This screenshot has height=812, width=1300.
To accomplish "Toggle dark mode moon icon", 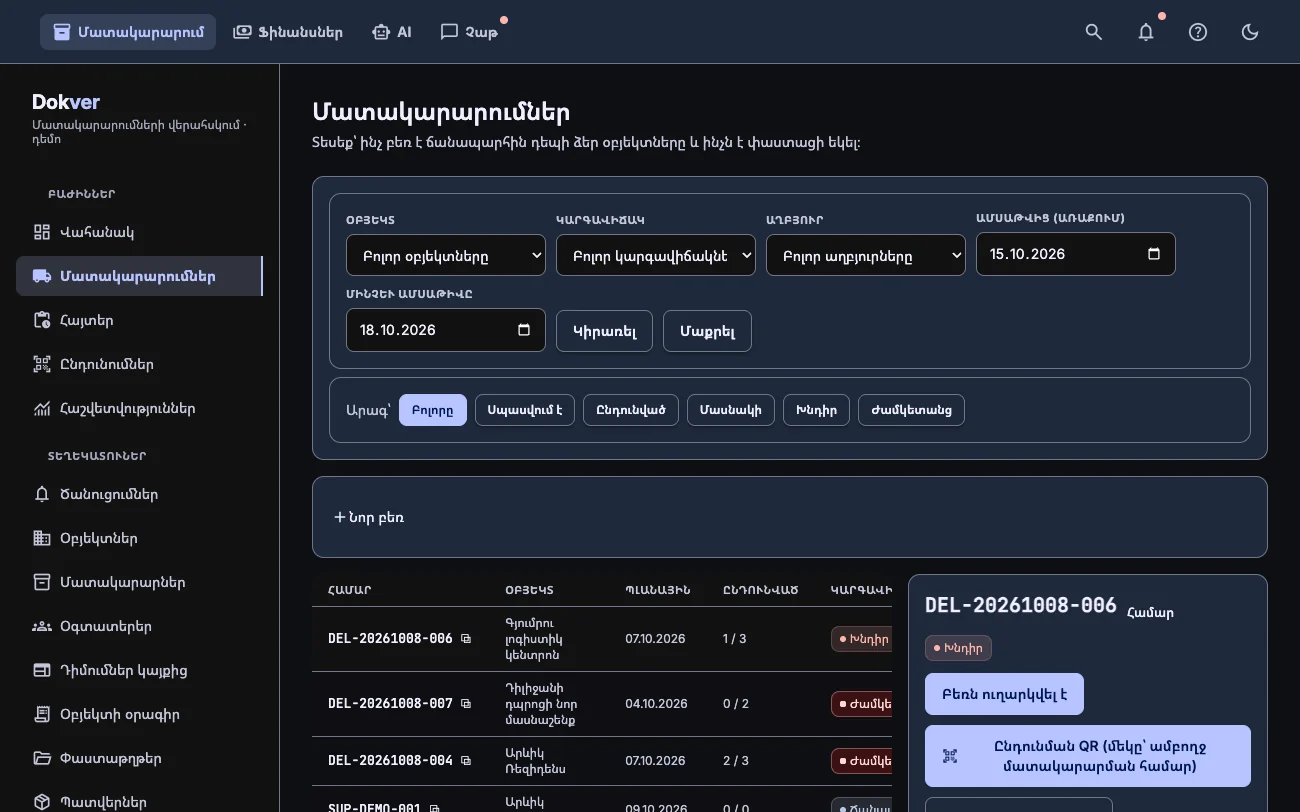I will point(1250,32).
